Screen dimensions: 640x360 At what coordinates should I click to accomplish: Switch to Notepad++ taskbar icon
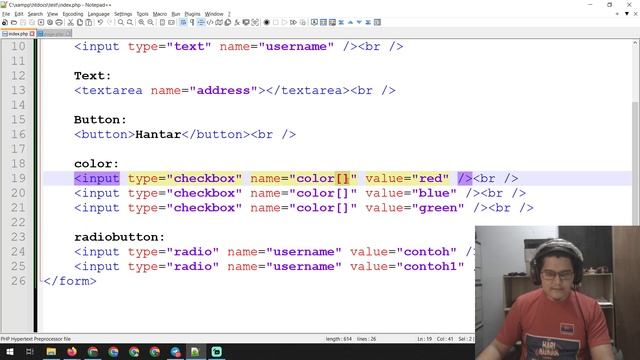(195, 351)
